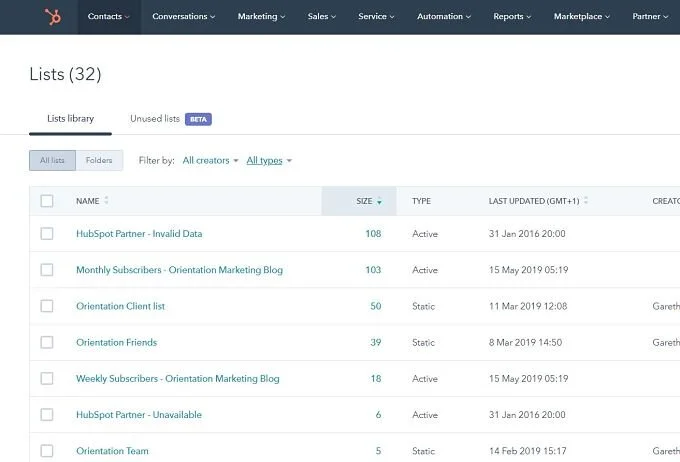Open the Contacts menu
The image size is (680, 462).
click(108, 16)
